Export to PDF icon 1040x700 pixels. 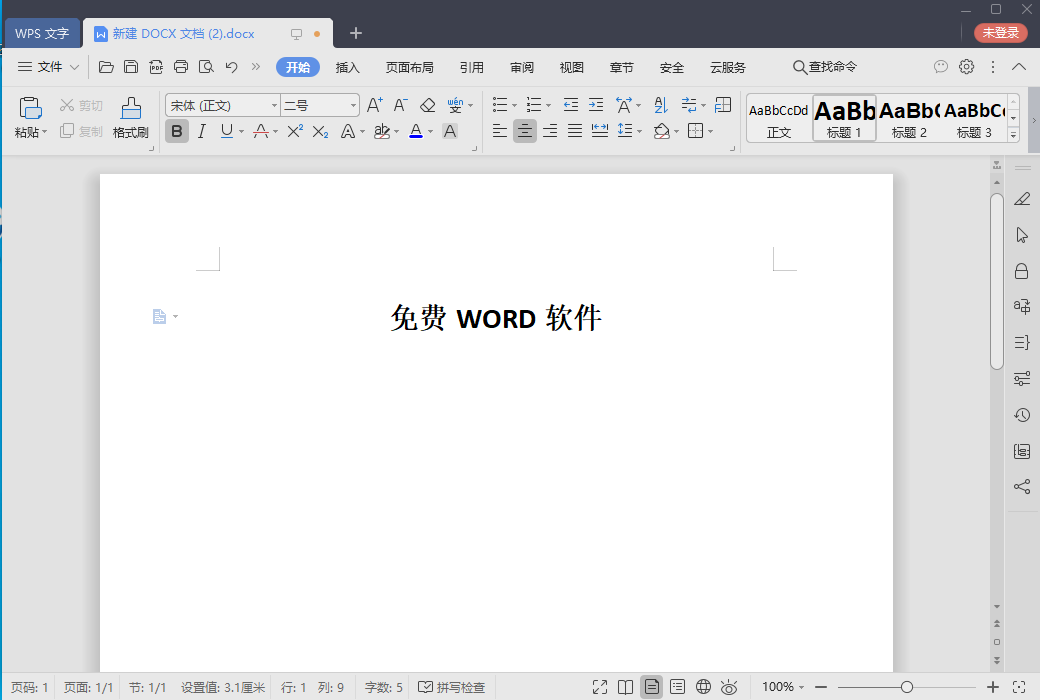pyautogui.click(x=156, y=67)
